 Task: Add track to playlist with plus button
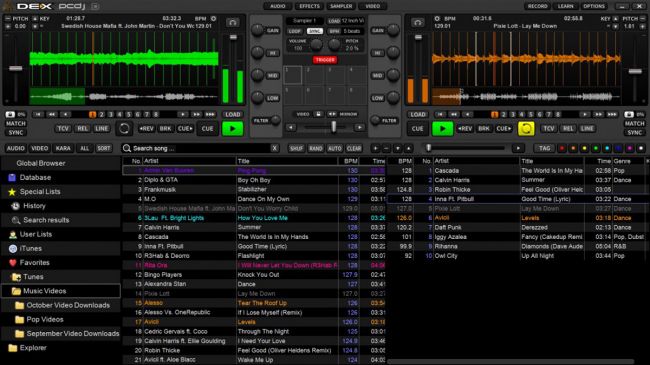375,148
